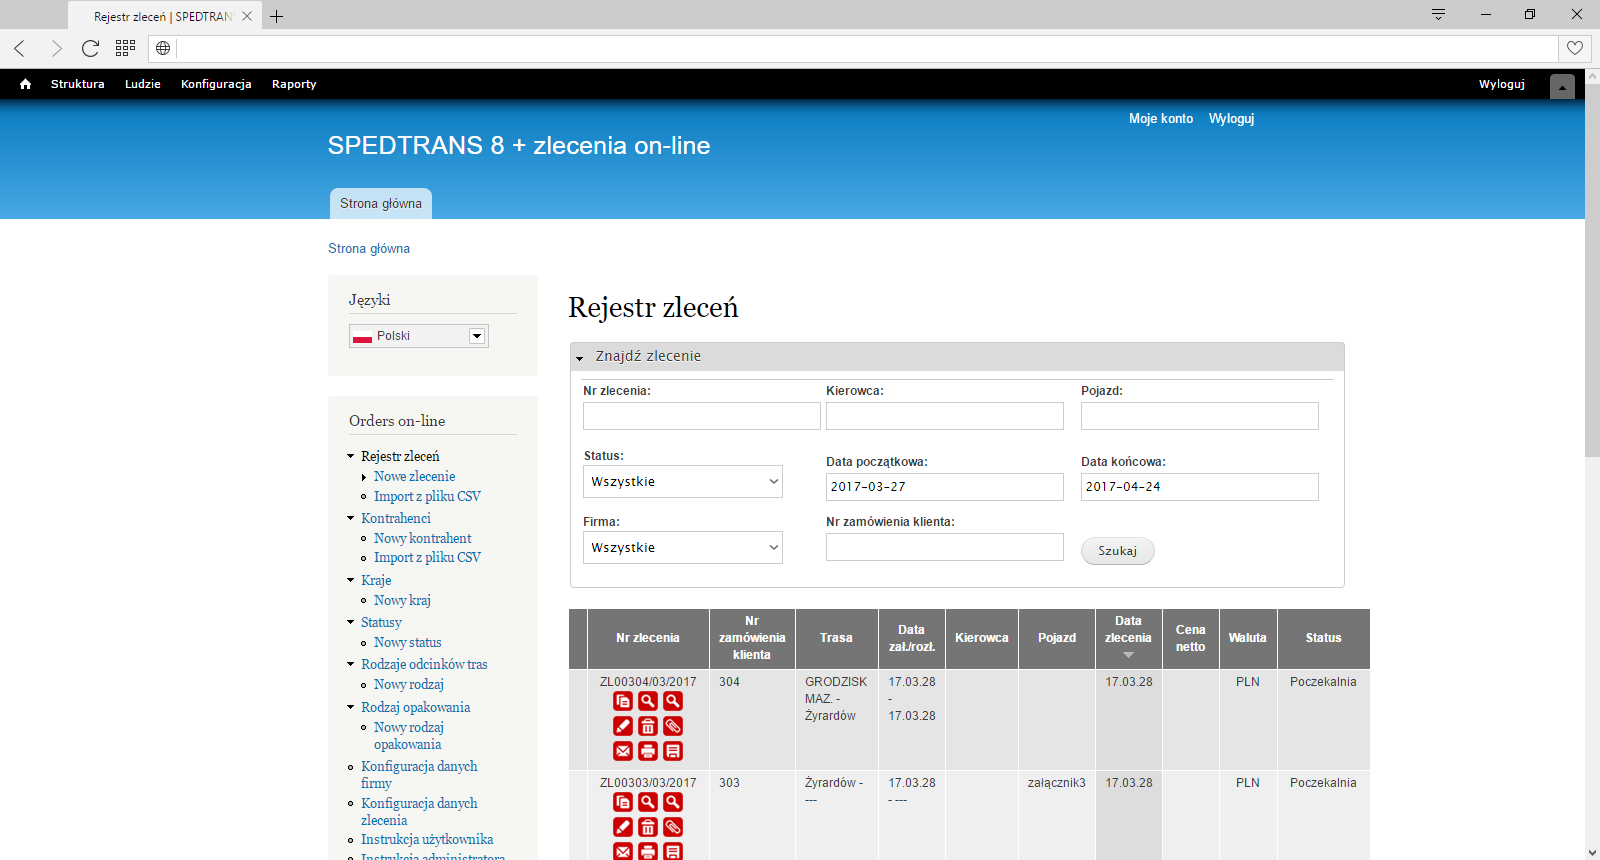Collapse the Kraje sidebar tree item
The height and width of the screenshot is (860, 1600).
(x=351, y=580)
